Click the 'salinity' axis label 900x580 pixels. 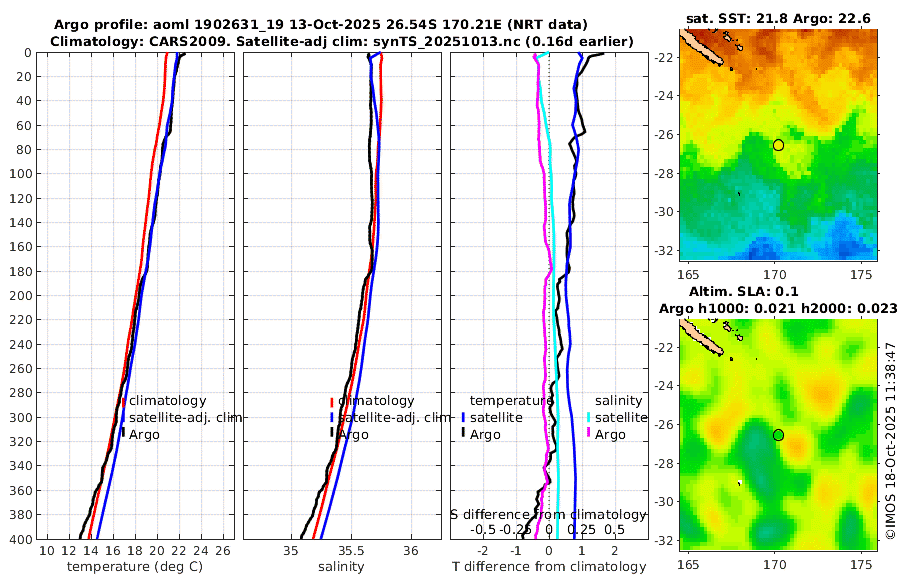342,567
